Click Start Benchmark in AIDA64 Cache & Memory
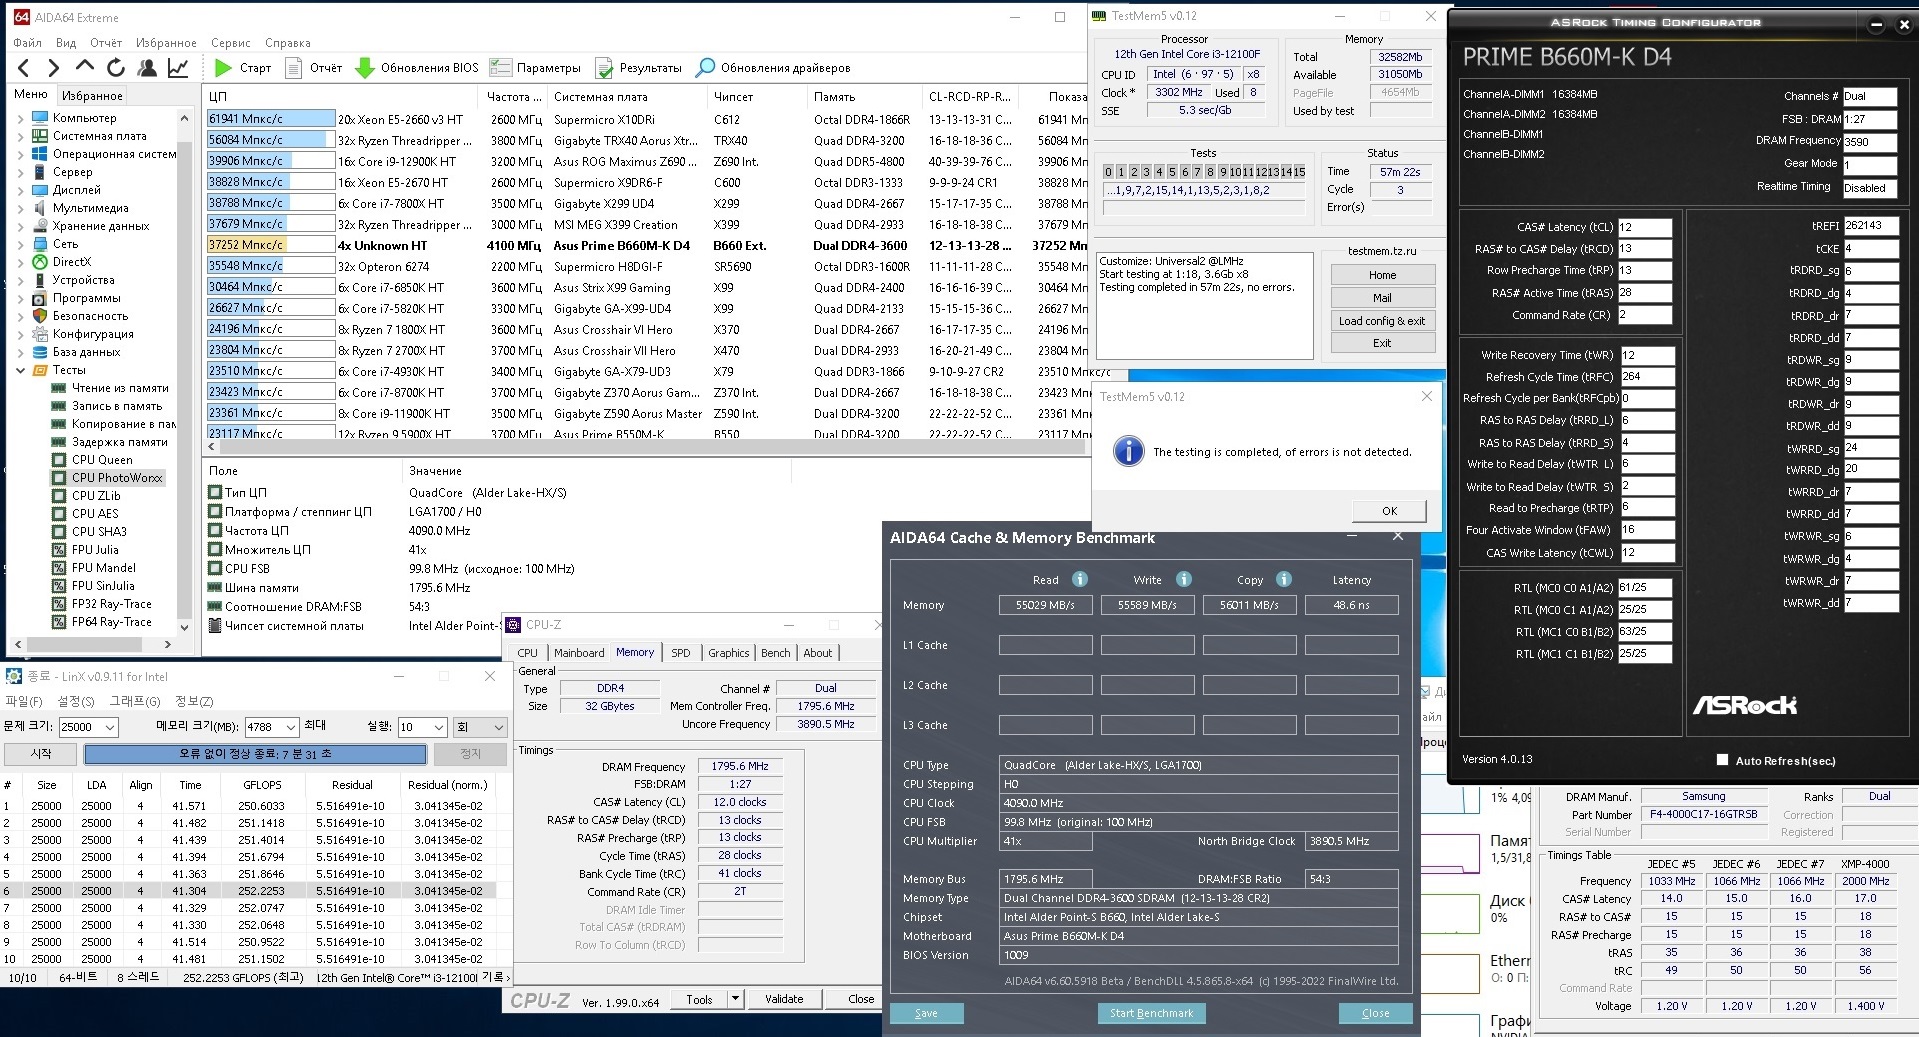The image size is (1919, 1037). click(x=1151, y=1013)
